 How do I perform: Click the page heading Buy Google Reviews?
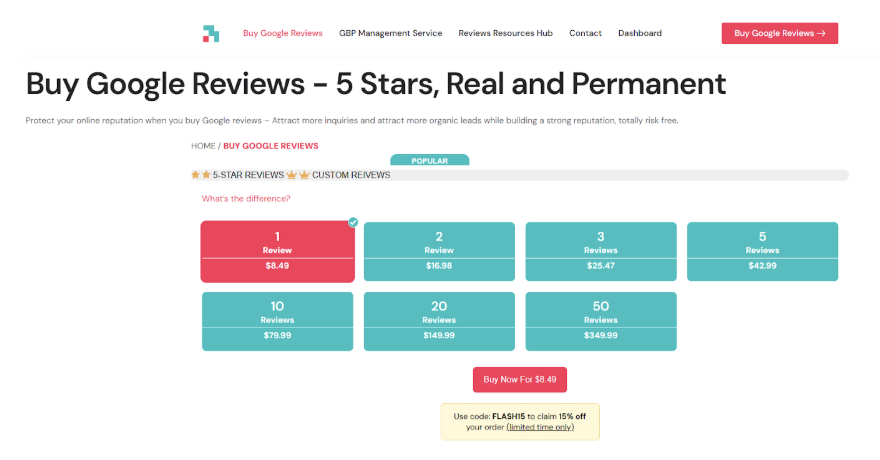[x=375, y=84]
